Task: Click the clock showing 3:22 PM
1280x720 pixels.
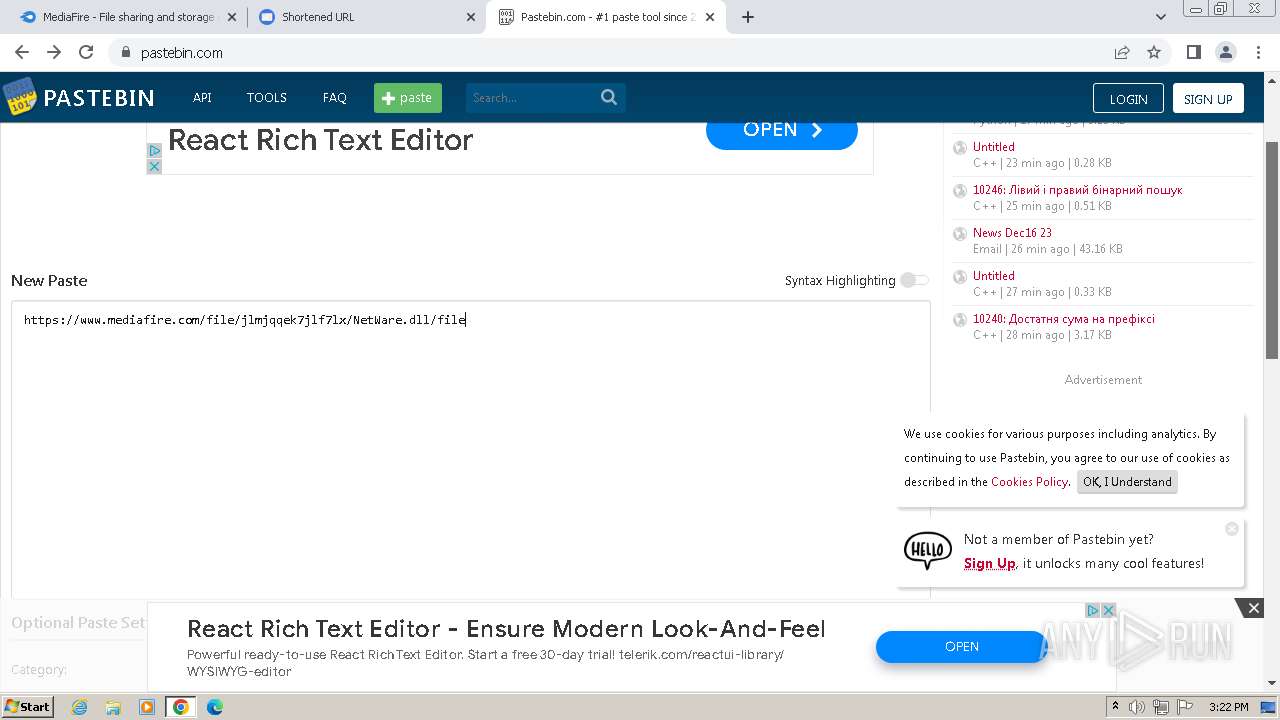Action: coord(1228,707)
